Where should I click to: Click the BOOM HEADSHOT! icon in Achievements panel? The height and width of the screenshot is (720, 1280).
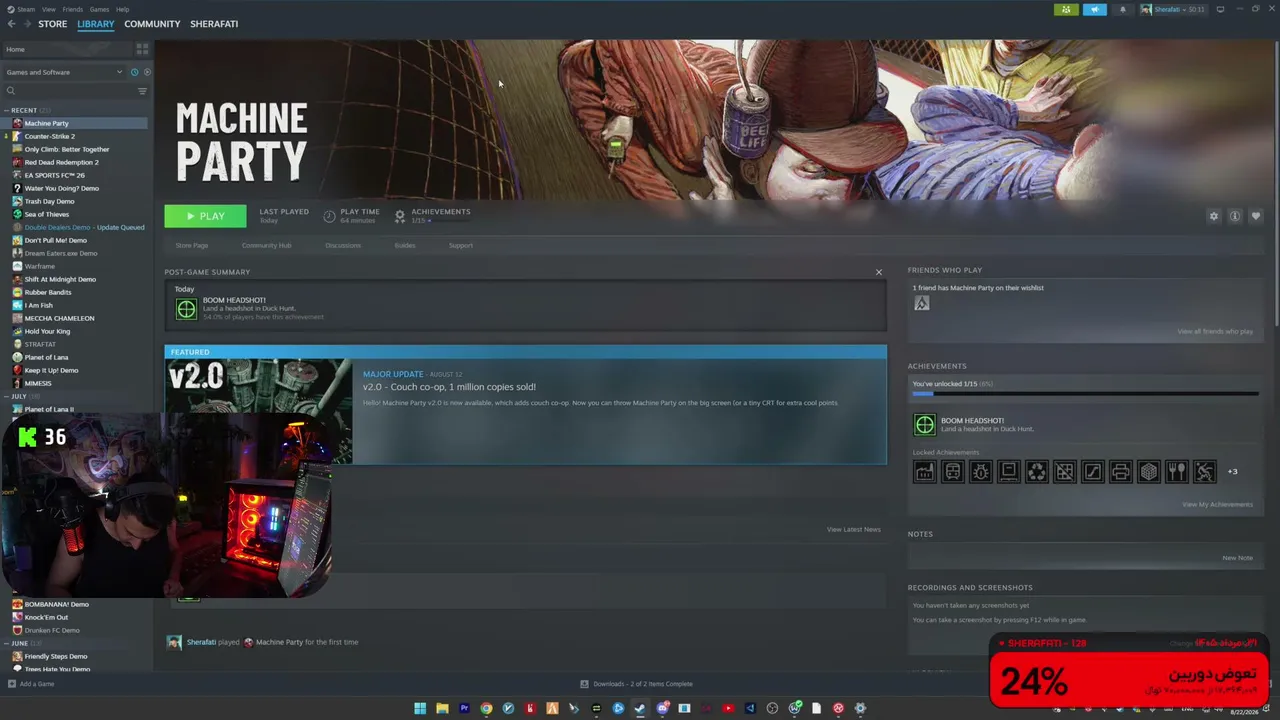(925, 425)
